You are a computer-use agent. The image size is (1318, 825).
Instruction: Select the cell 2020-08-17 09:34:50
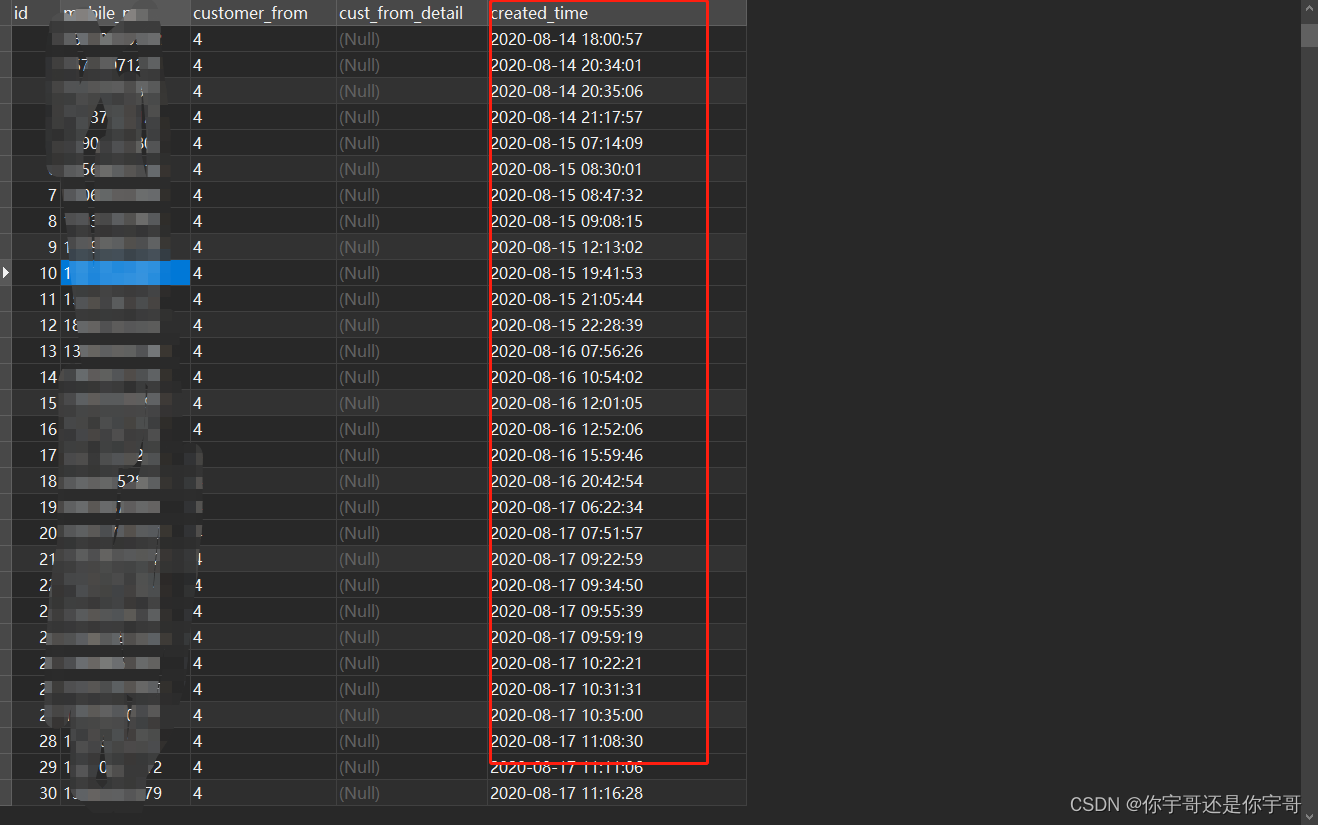pos(617,585)
